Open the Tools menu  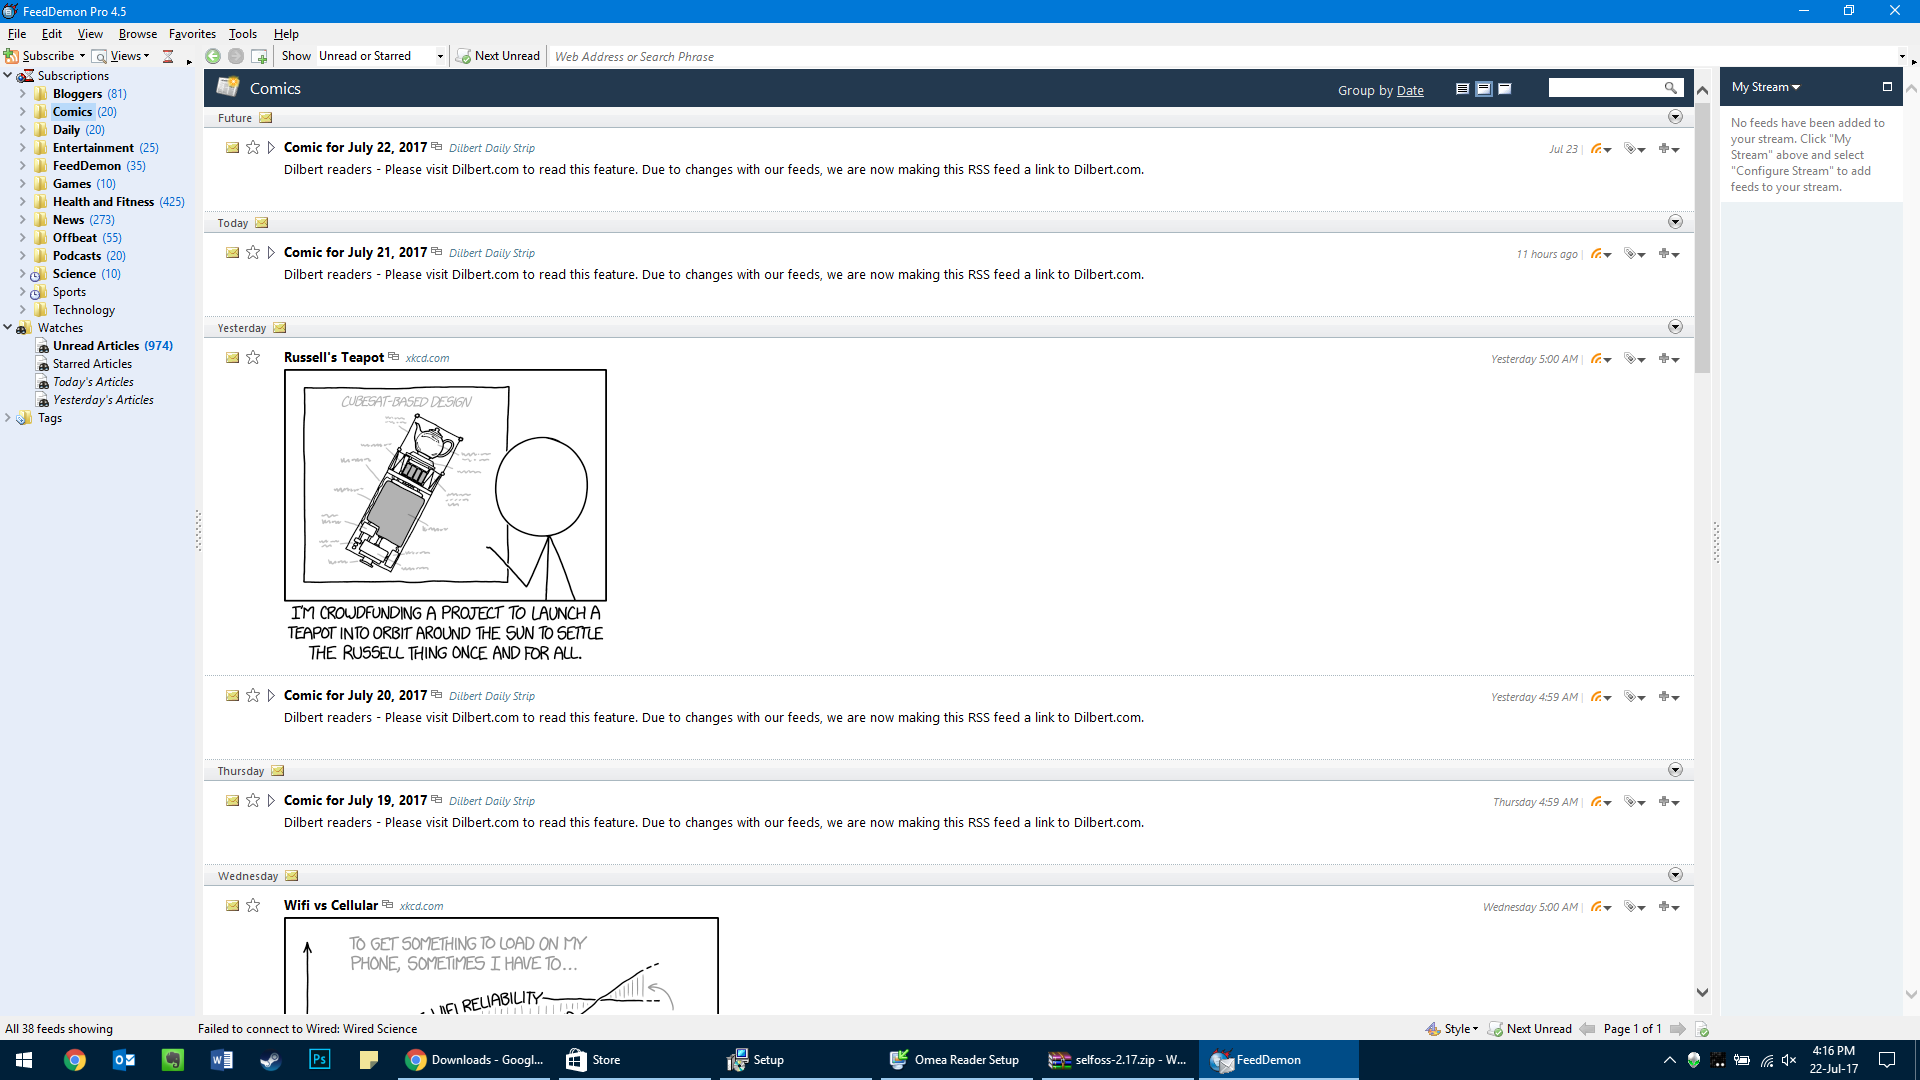(x=242, y=34)
